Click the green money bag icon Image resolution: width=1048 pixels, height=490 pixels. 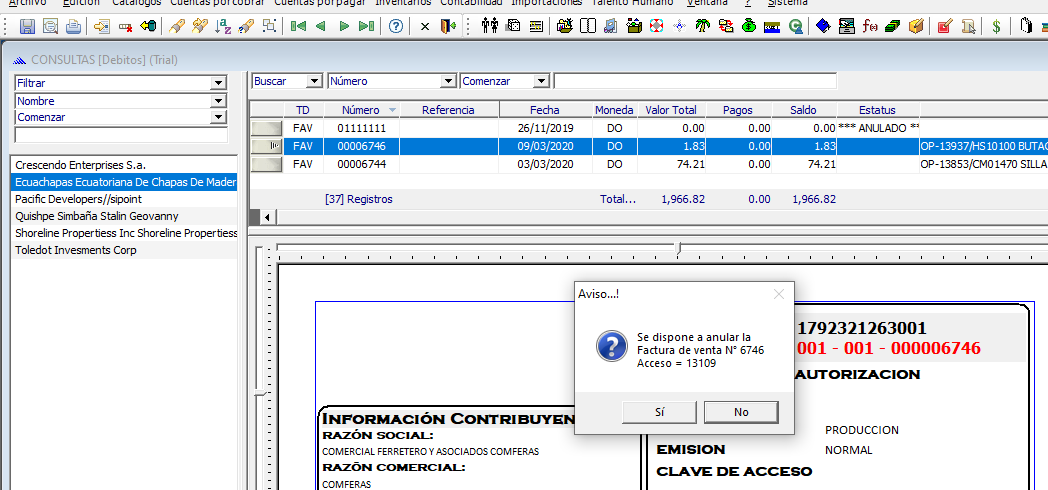pos(749,26)
